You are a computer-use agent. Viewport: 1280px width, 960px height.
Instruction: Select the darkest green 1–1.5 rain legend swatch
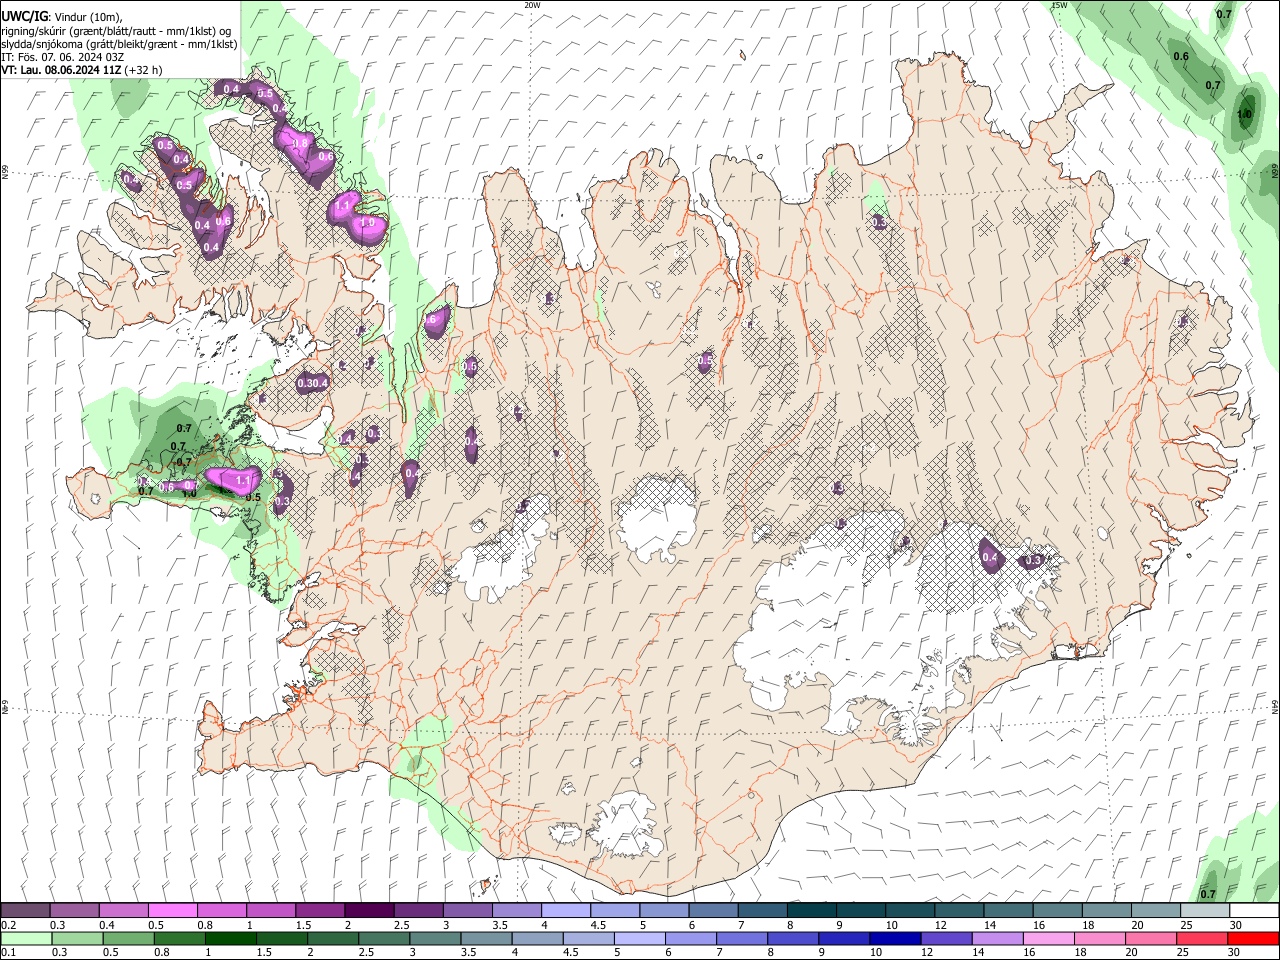tap(231, 939)
